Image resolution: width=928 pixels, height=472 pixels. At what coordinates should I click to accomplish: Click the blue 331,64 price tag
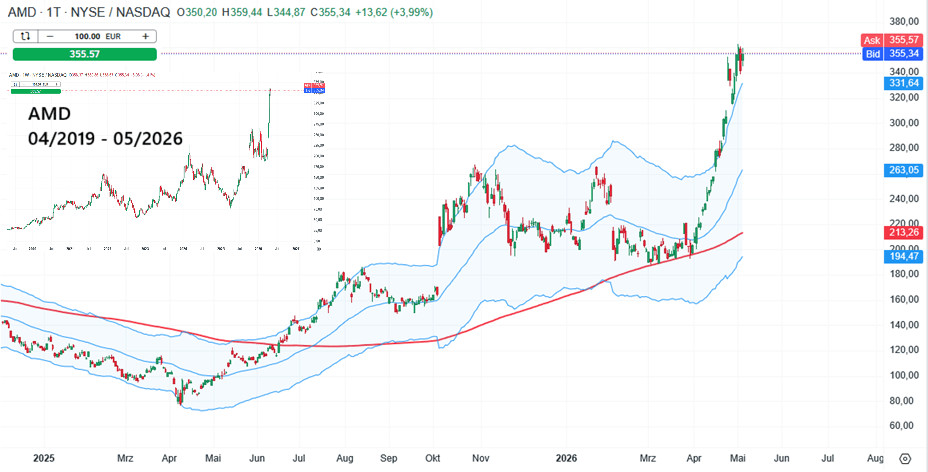click(903, 83)
